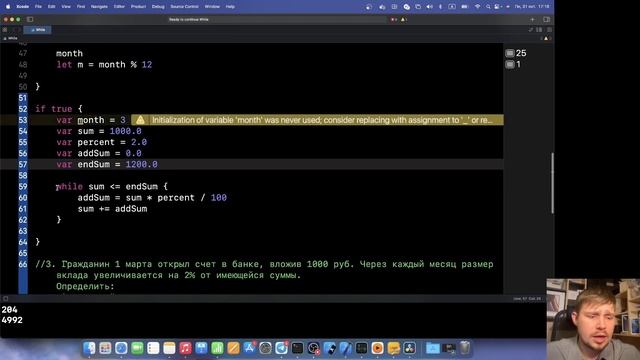Click the Wi-Fi icon in the menu bar
Screen dimensions: 640x360
(x=477, y=7)
